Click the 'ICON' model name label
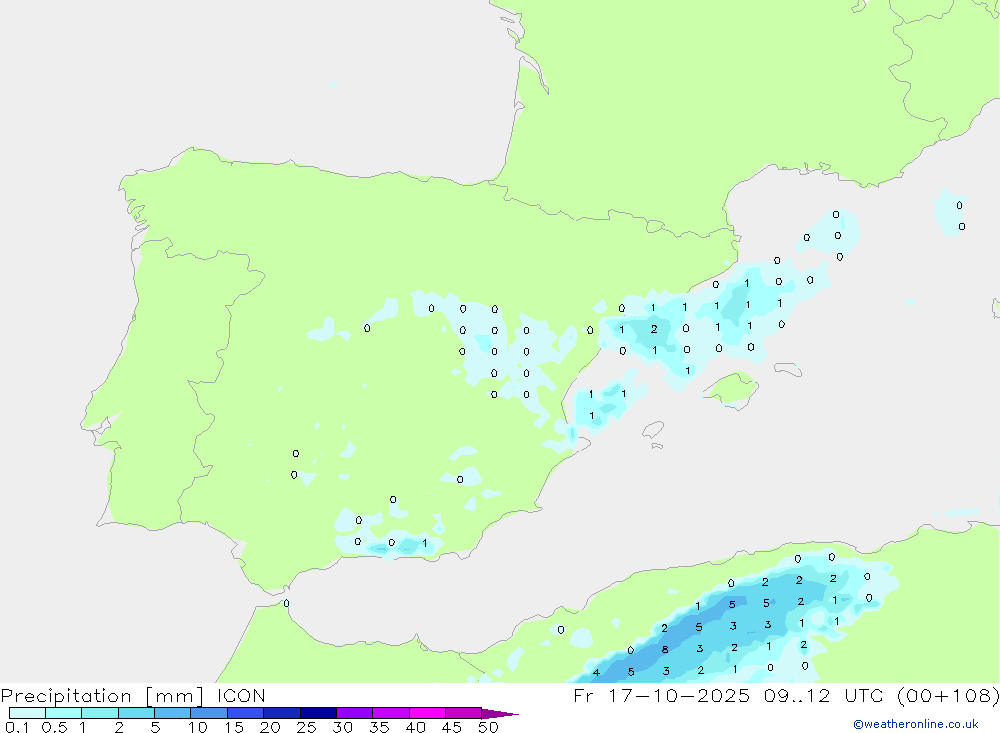 pos(241,695)
